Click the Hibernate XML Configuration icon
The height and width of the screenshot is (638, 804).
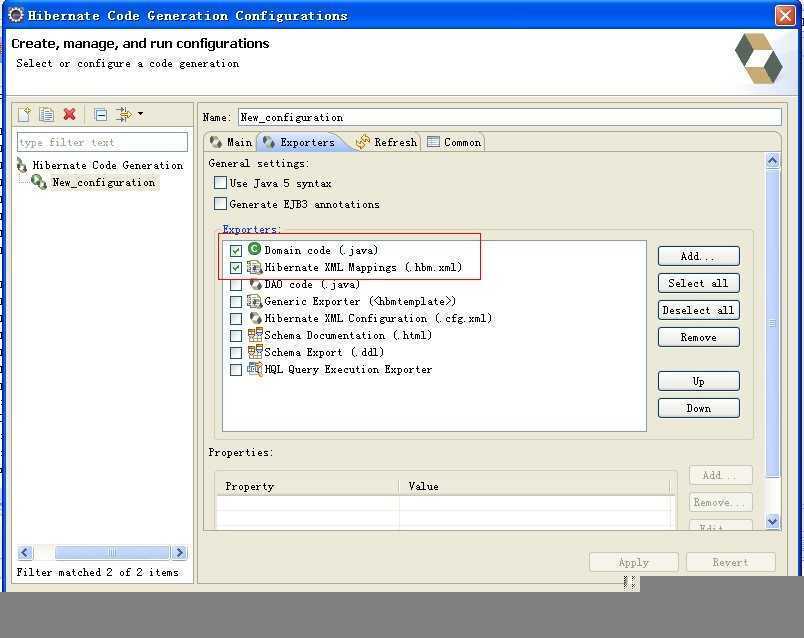[255, 318]
